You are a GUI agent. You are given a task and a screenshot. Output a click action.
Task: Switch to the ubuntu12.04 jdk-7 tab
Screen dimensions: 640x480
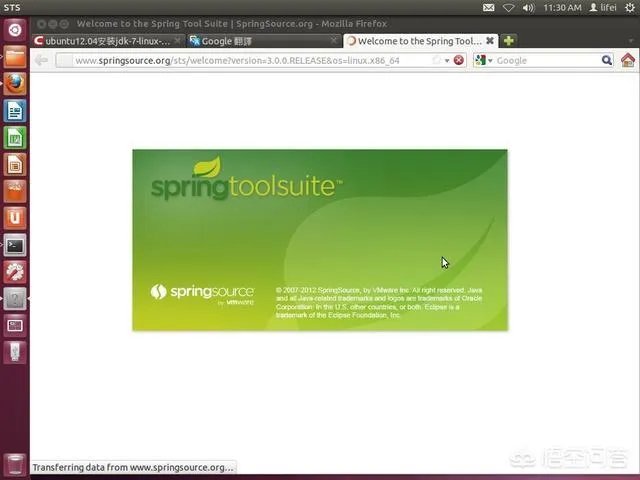click(101, 41)
